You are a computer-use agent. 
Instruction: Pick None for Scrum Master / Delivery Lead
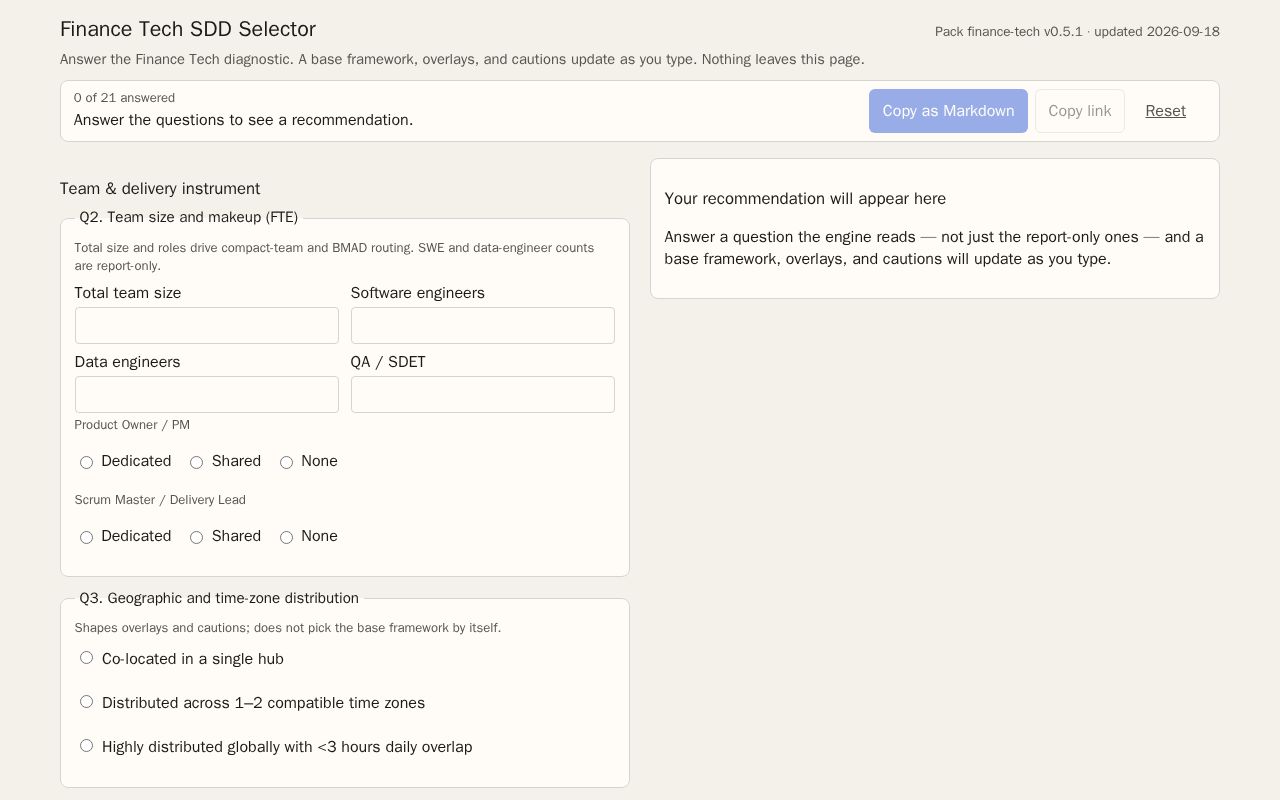(x=287, y=537)
